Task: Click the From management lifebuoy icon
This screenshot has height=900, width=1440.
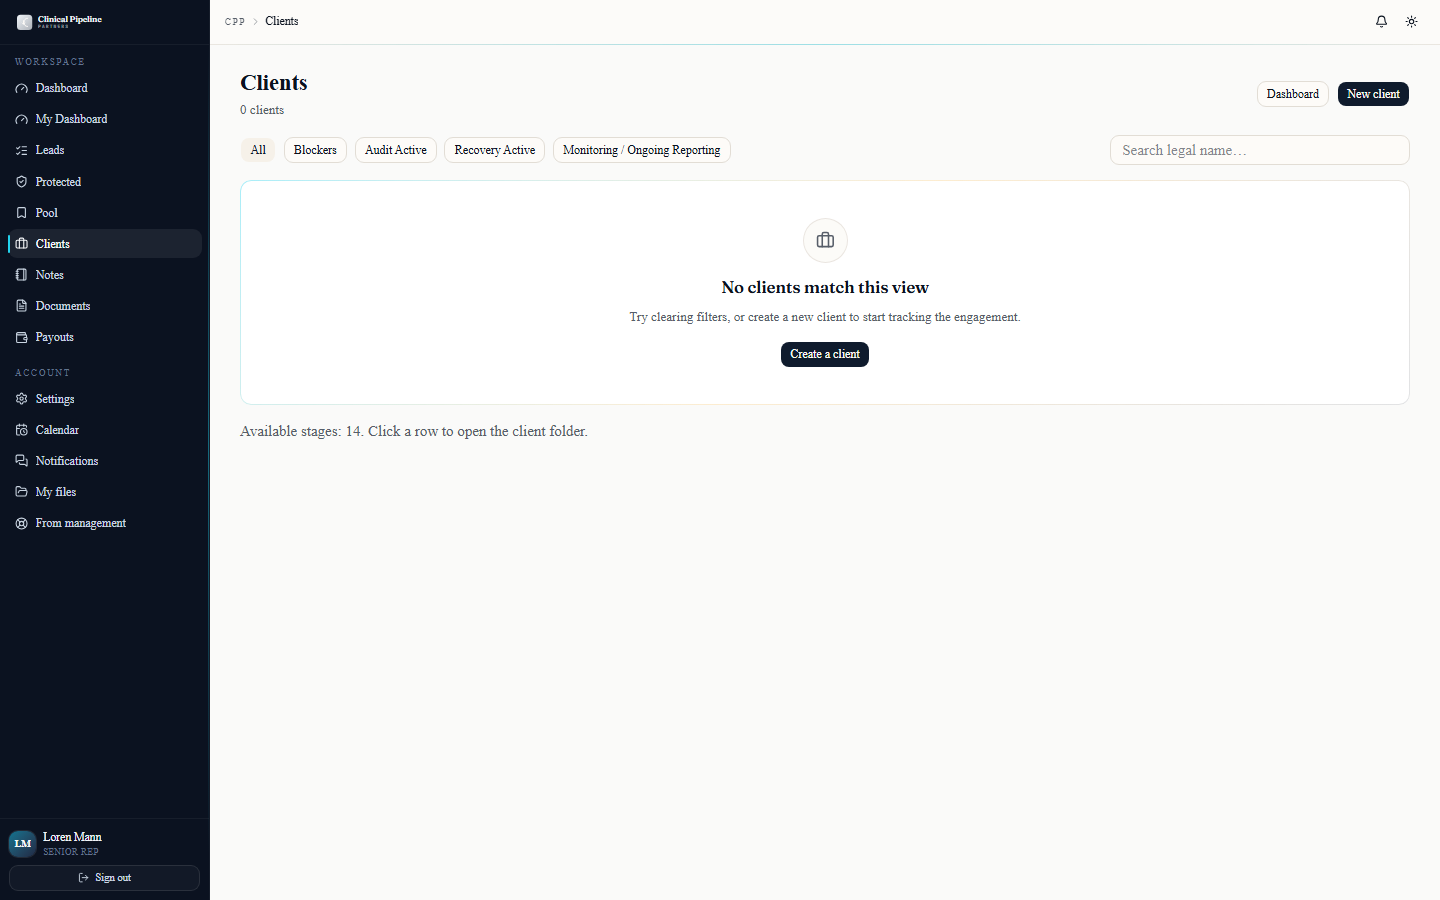Action: (x=21, y=523)
